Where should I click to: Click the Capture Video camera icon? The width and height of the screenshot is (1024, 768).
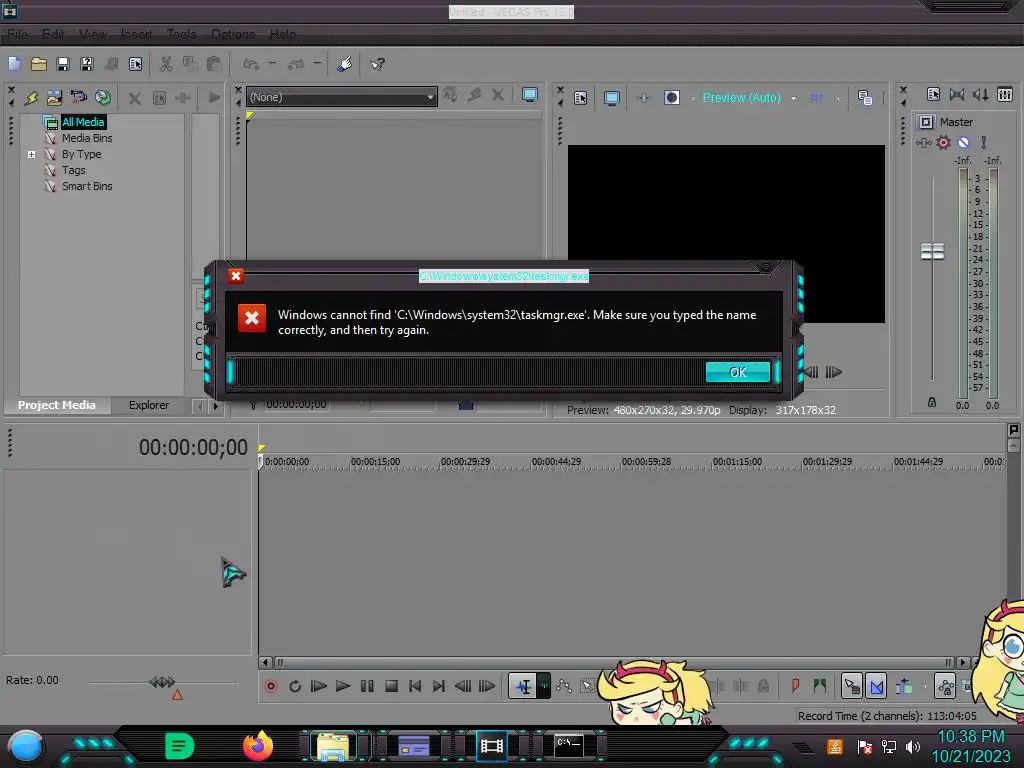78,98
